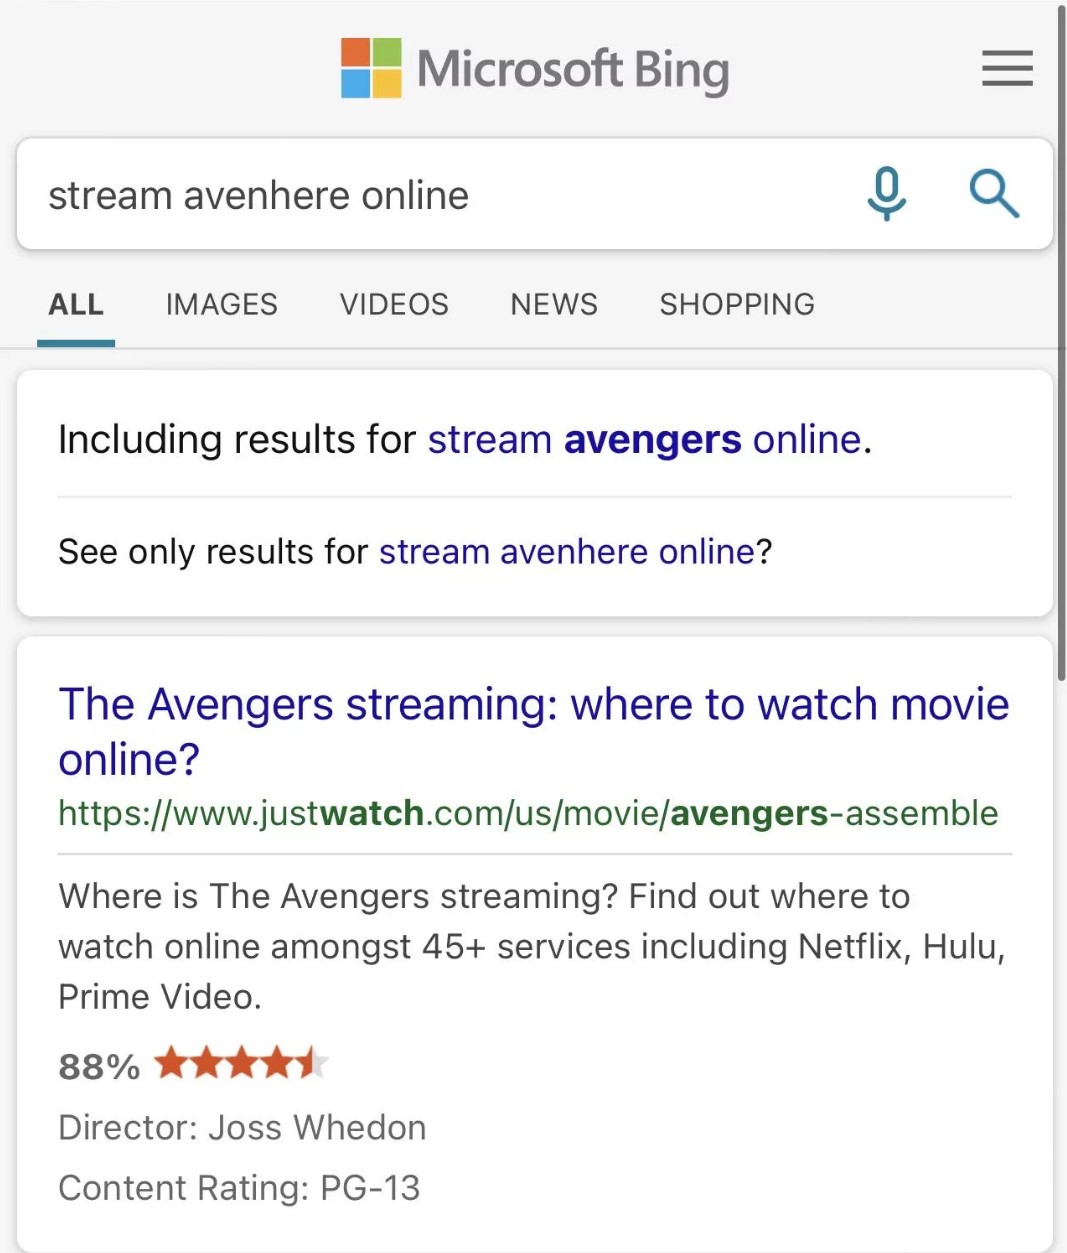Click 'stream avenhere online' original query link
Screen dimensions: 1067x1253
coord(566,552)
